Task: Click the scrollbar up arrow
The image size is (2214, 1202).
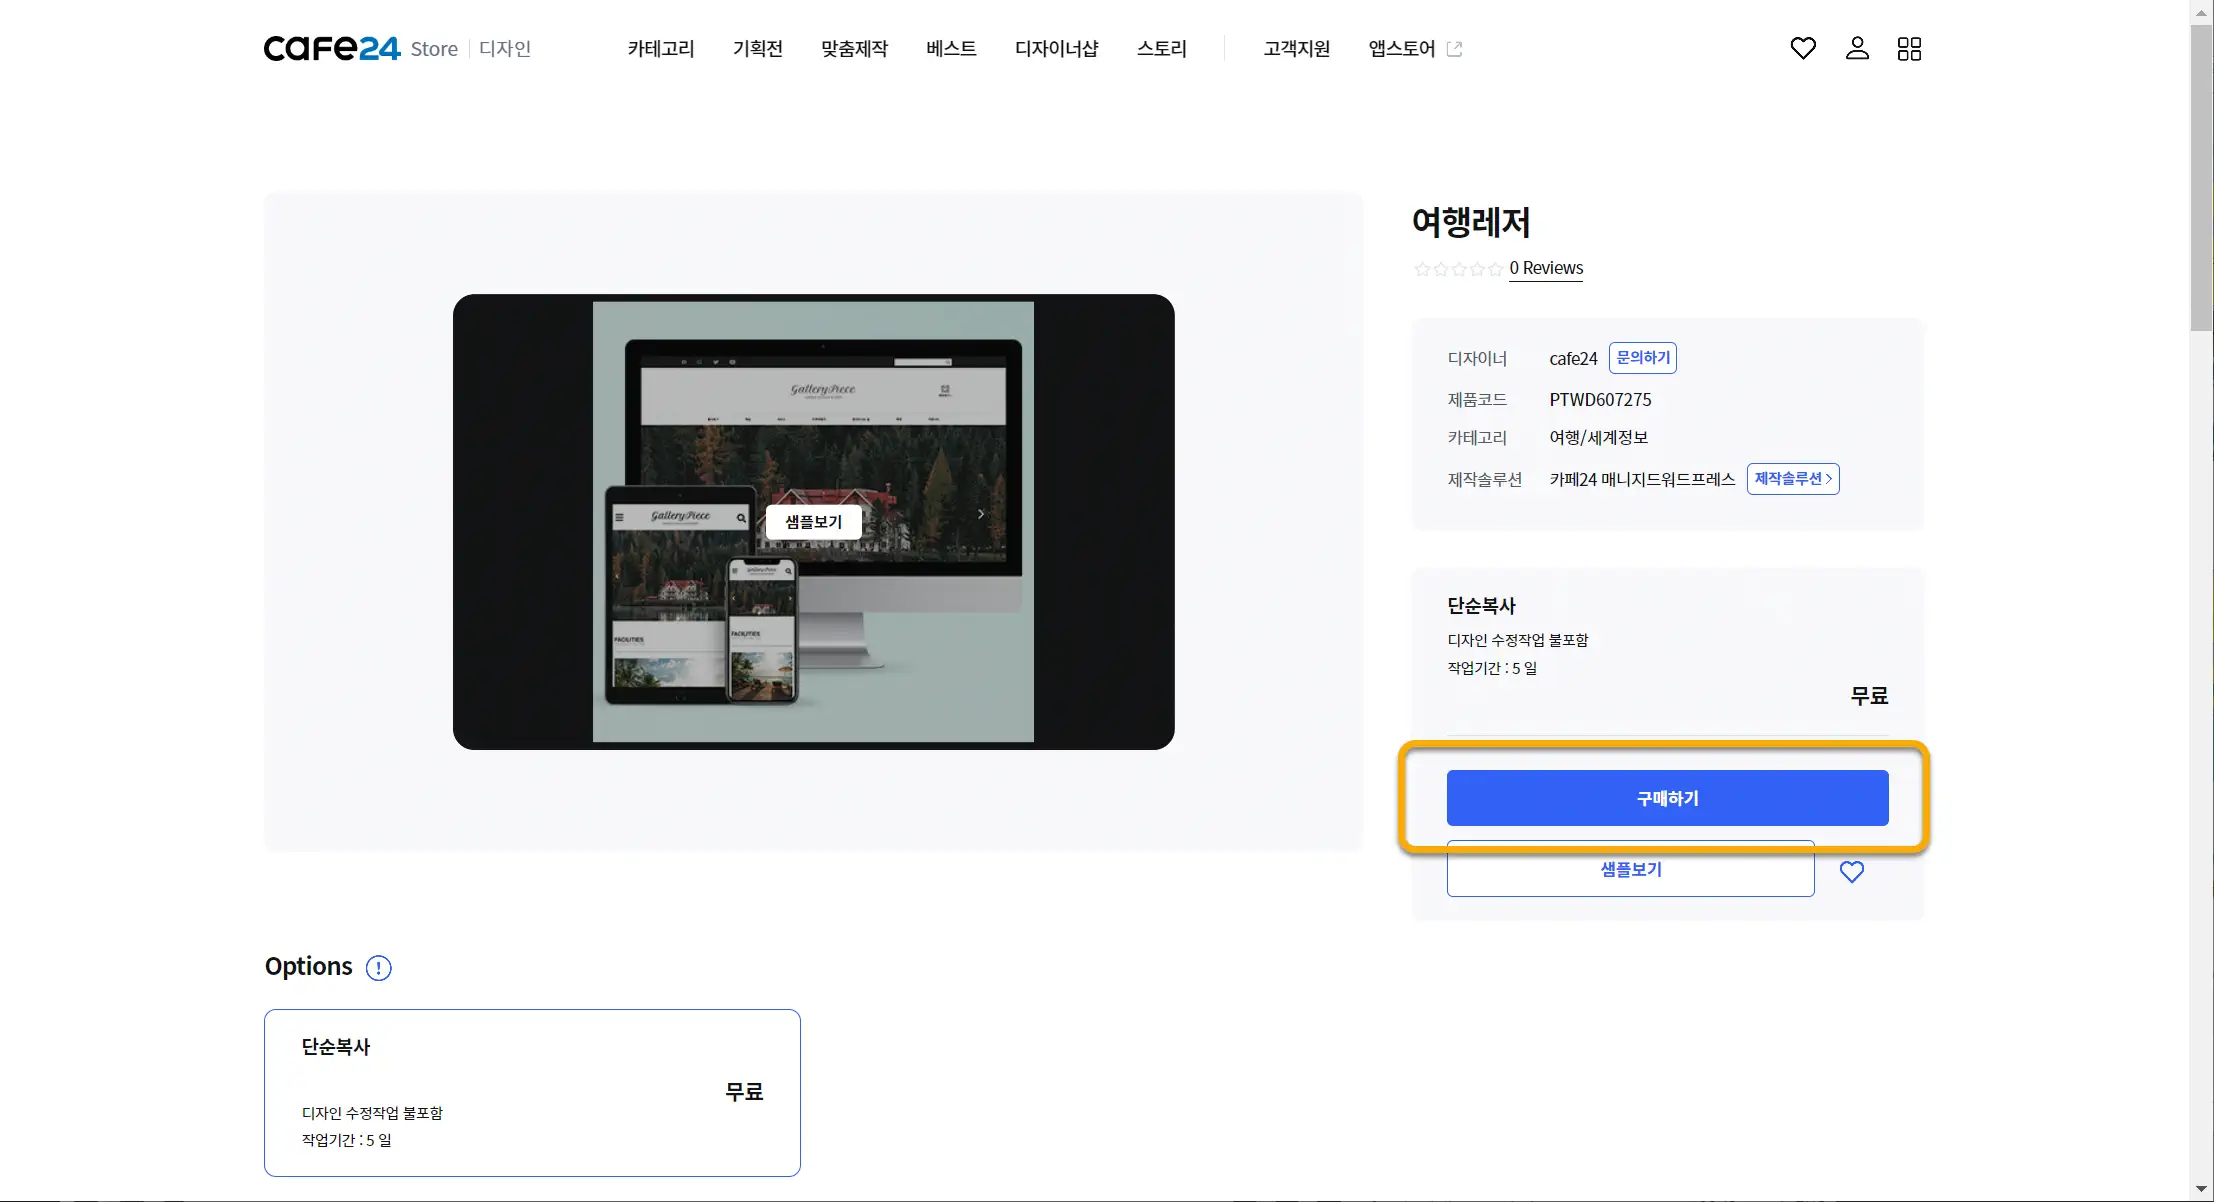Action: coord(2201,10)
